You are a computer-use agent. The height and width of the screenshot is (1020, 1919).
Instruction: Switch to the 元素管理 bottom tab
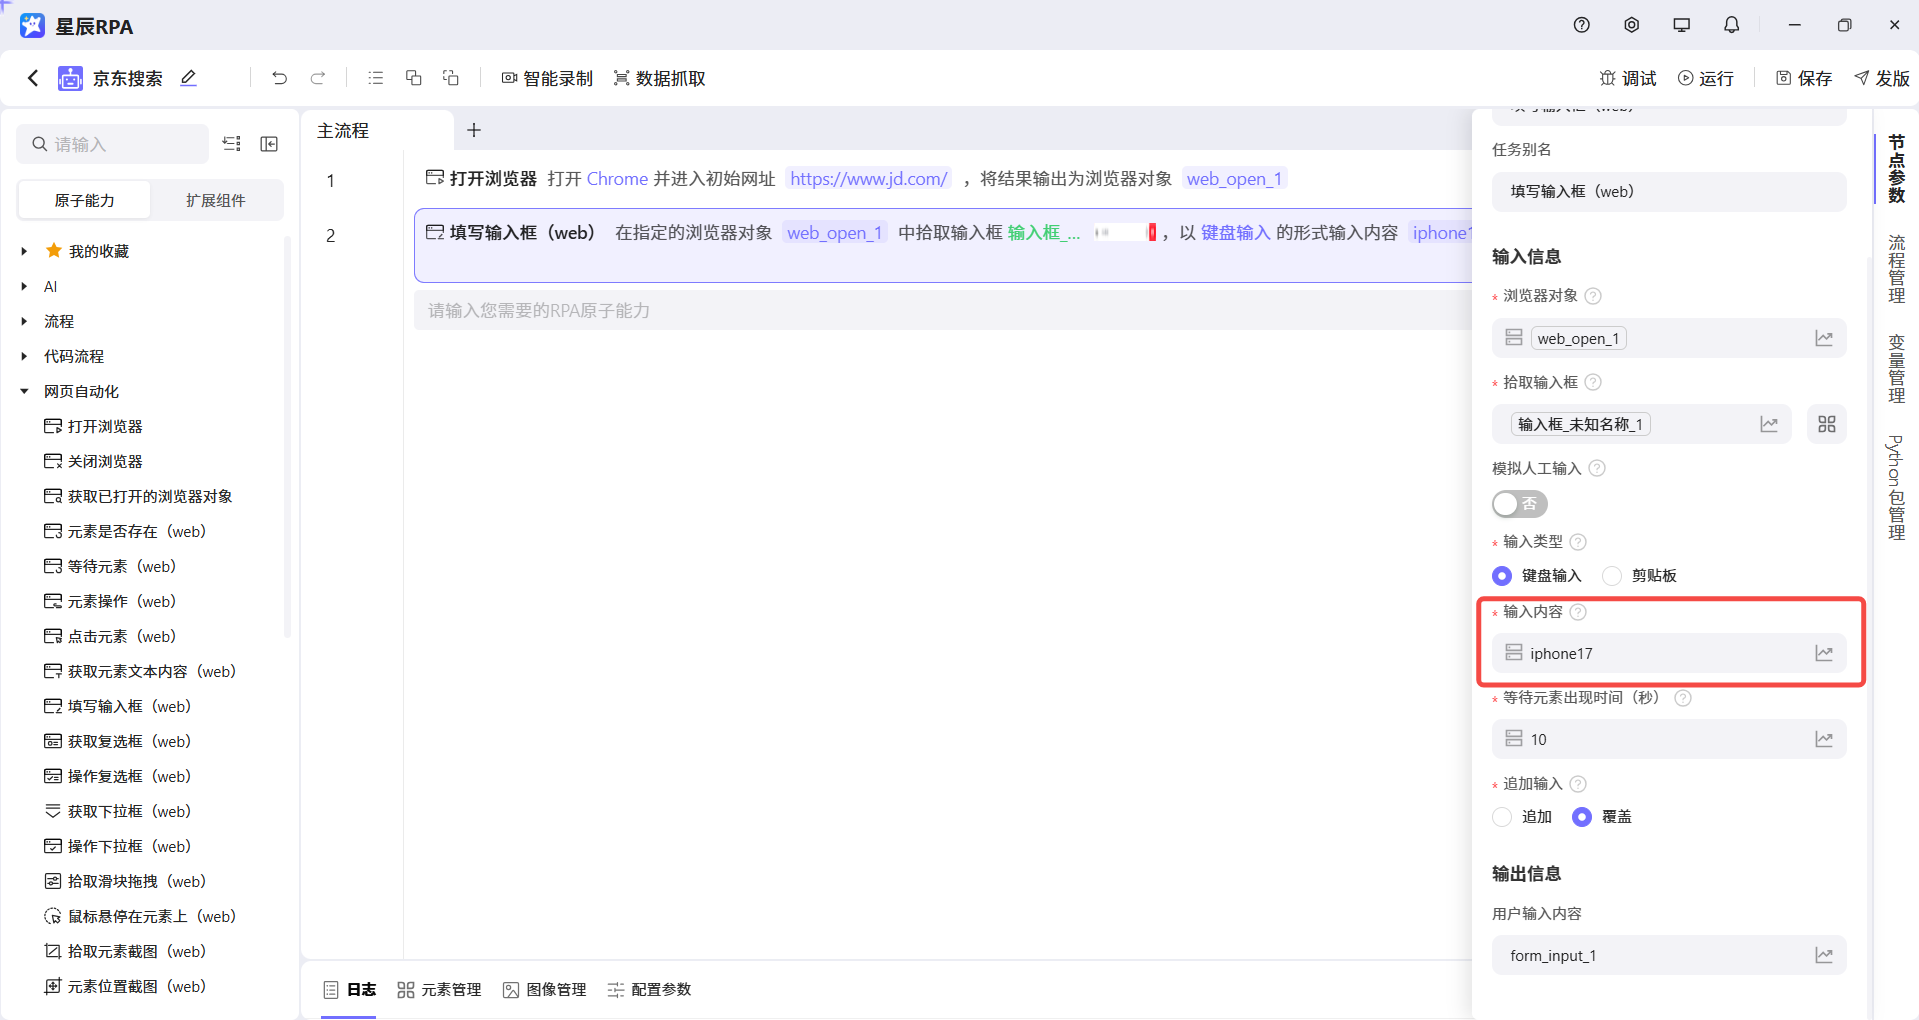pyautogui.click(x=439, y=989)
